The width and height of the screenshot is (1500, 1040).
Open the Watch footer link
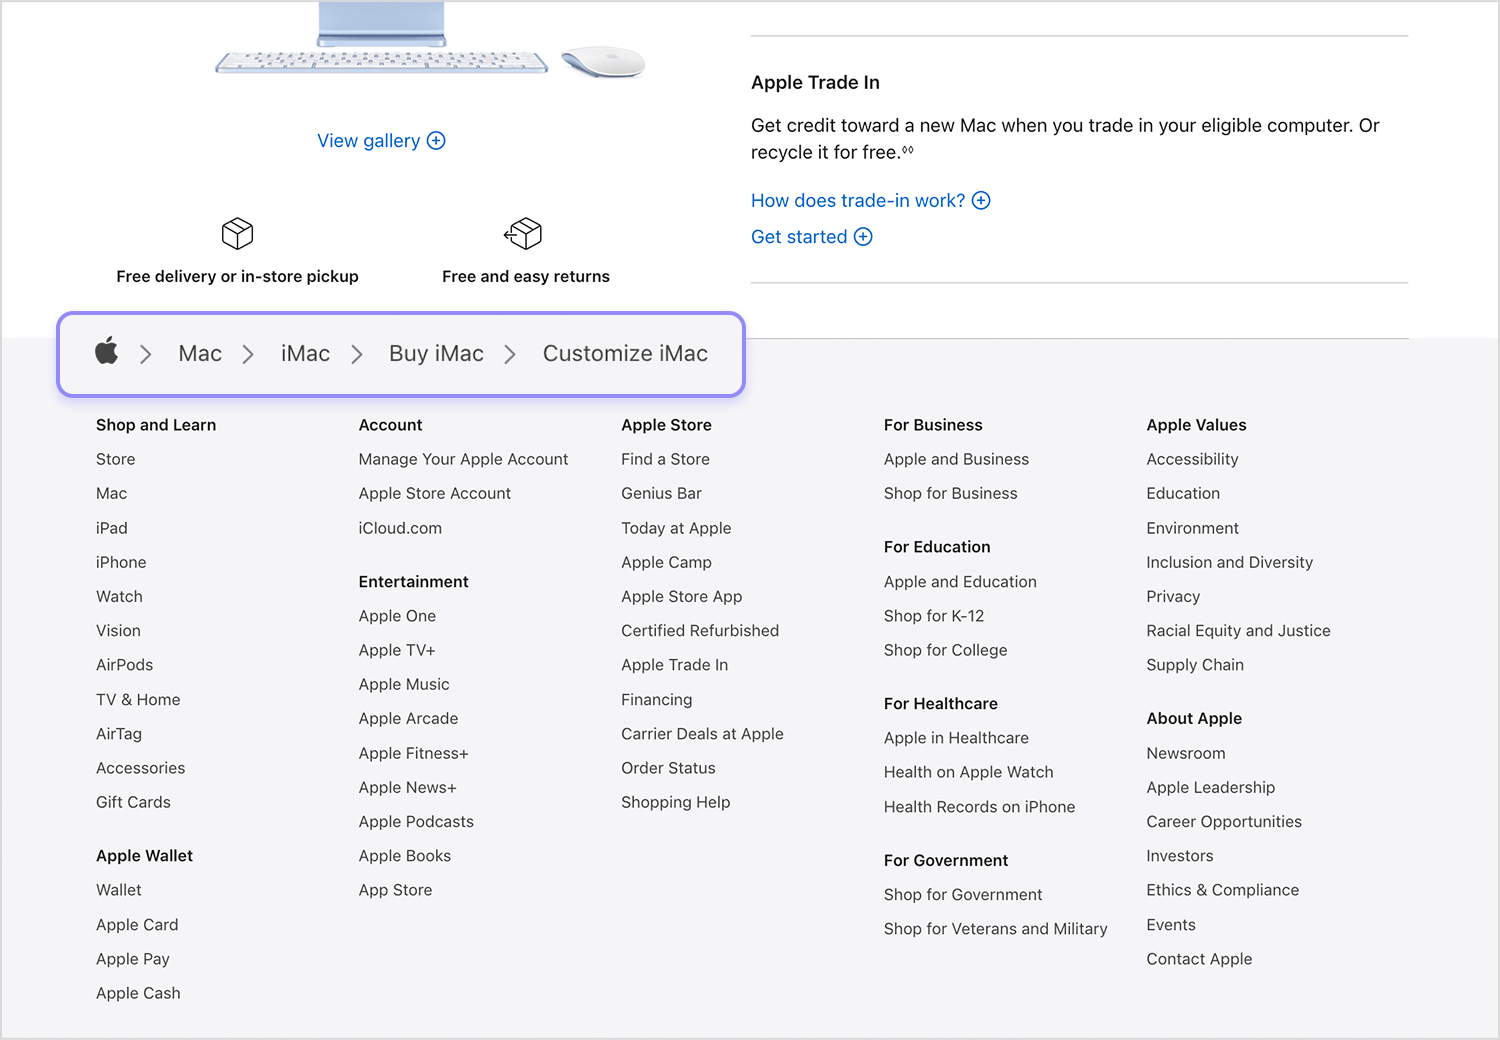[119, 596]
